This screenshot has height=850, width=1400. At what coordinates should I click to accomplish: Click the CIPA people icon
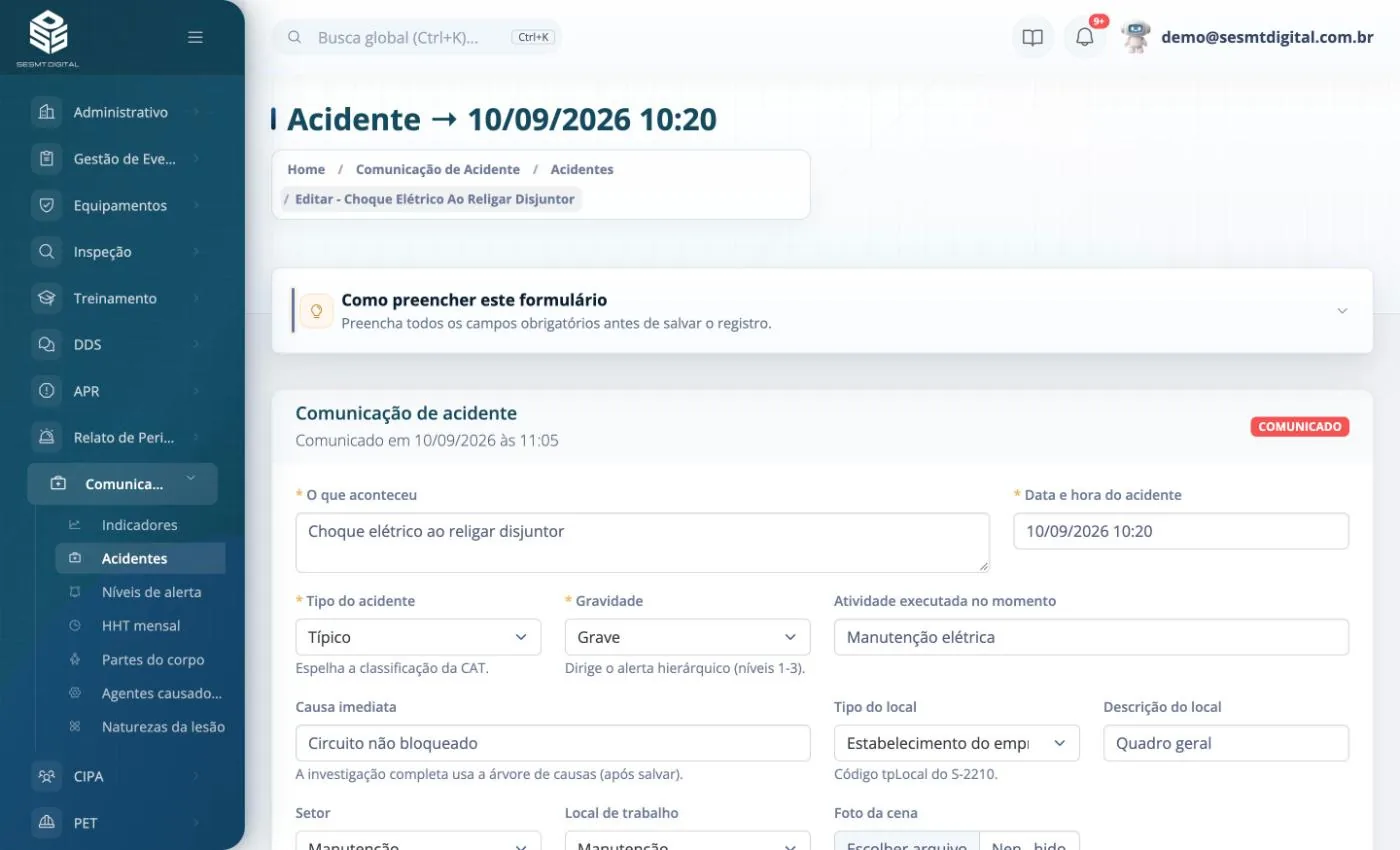coord(46,776)
